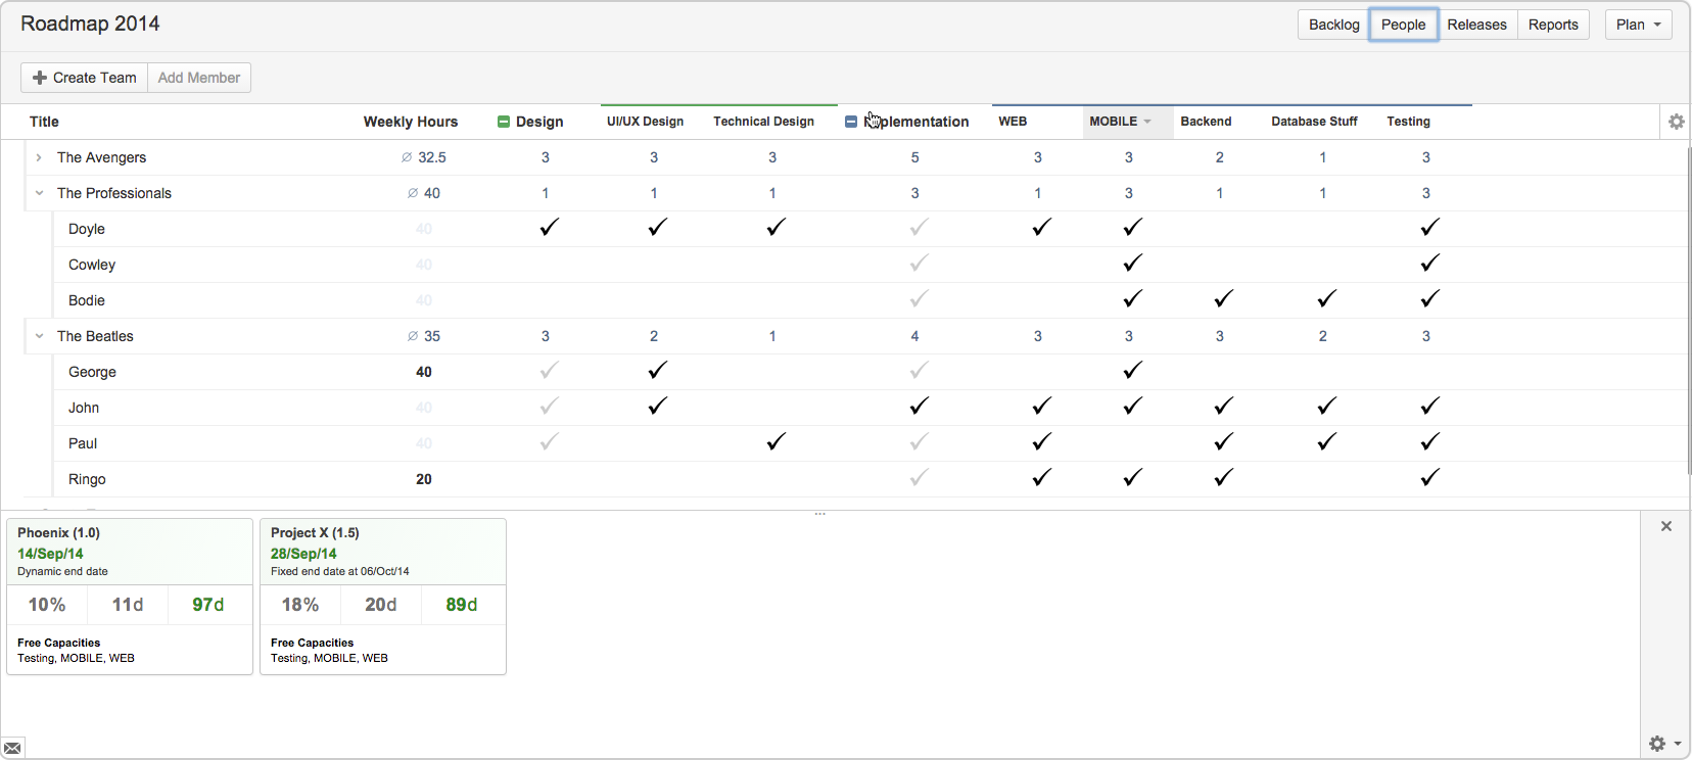
Task: Open the Plan dropdown menu
Action: coord(1638,25)
